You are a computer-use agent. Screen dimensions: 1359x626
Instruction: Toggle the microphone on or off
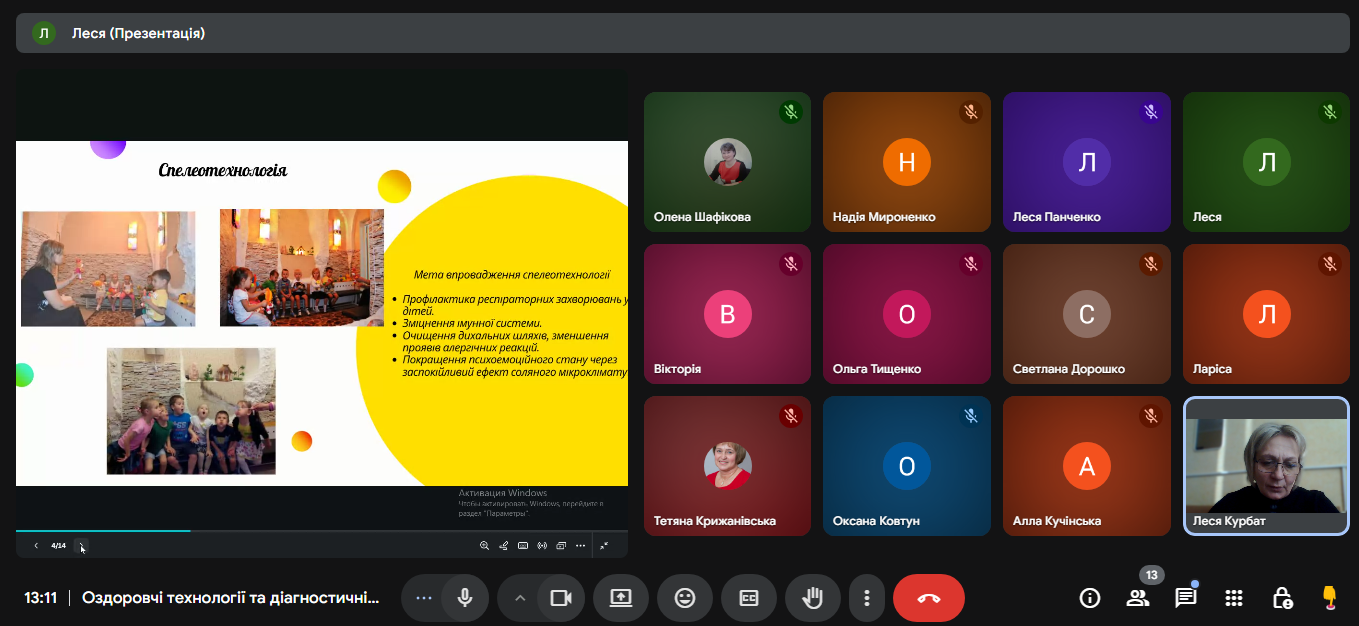[465, 598]
